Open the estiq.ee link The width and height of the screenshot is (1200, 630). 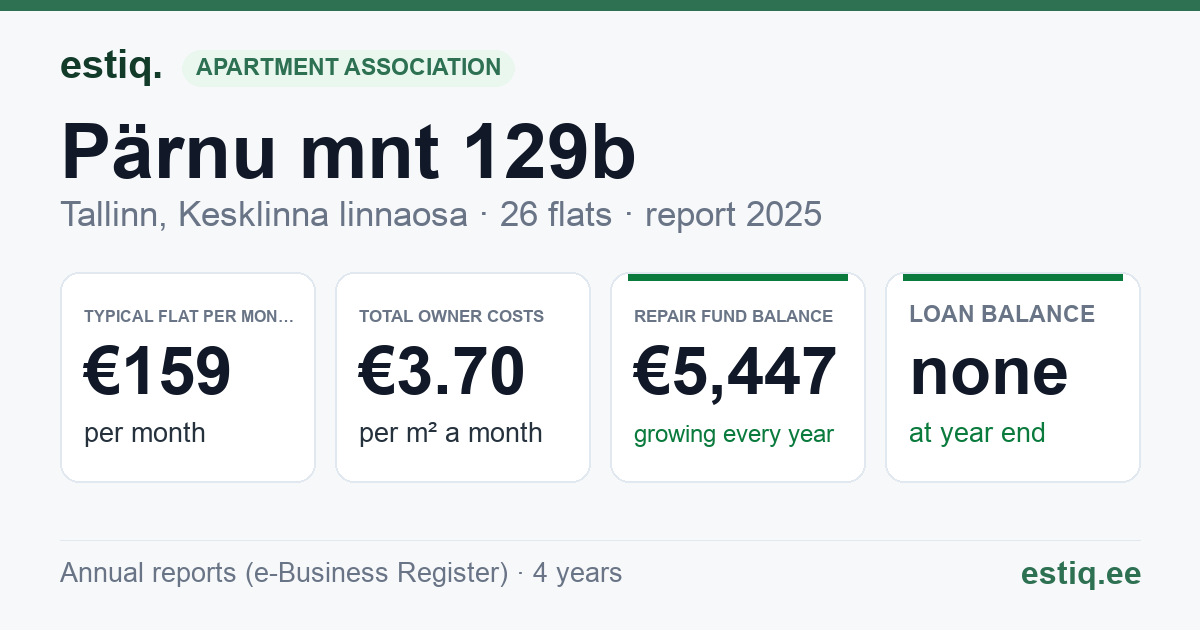[x=1081, y=573]
